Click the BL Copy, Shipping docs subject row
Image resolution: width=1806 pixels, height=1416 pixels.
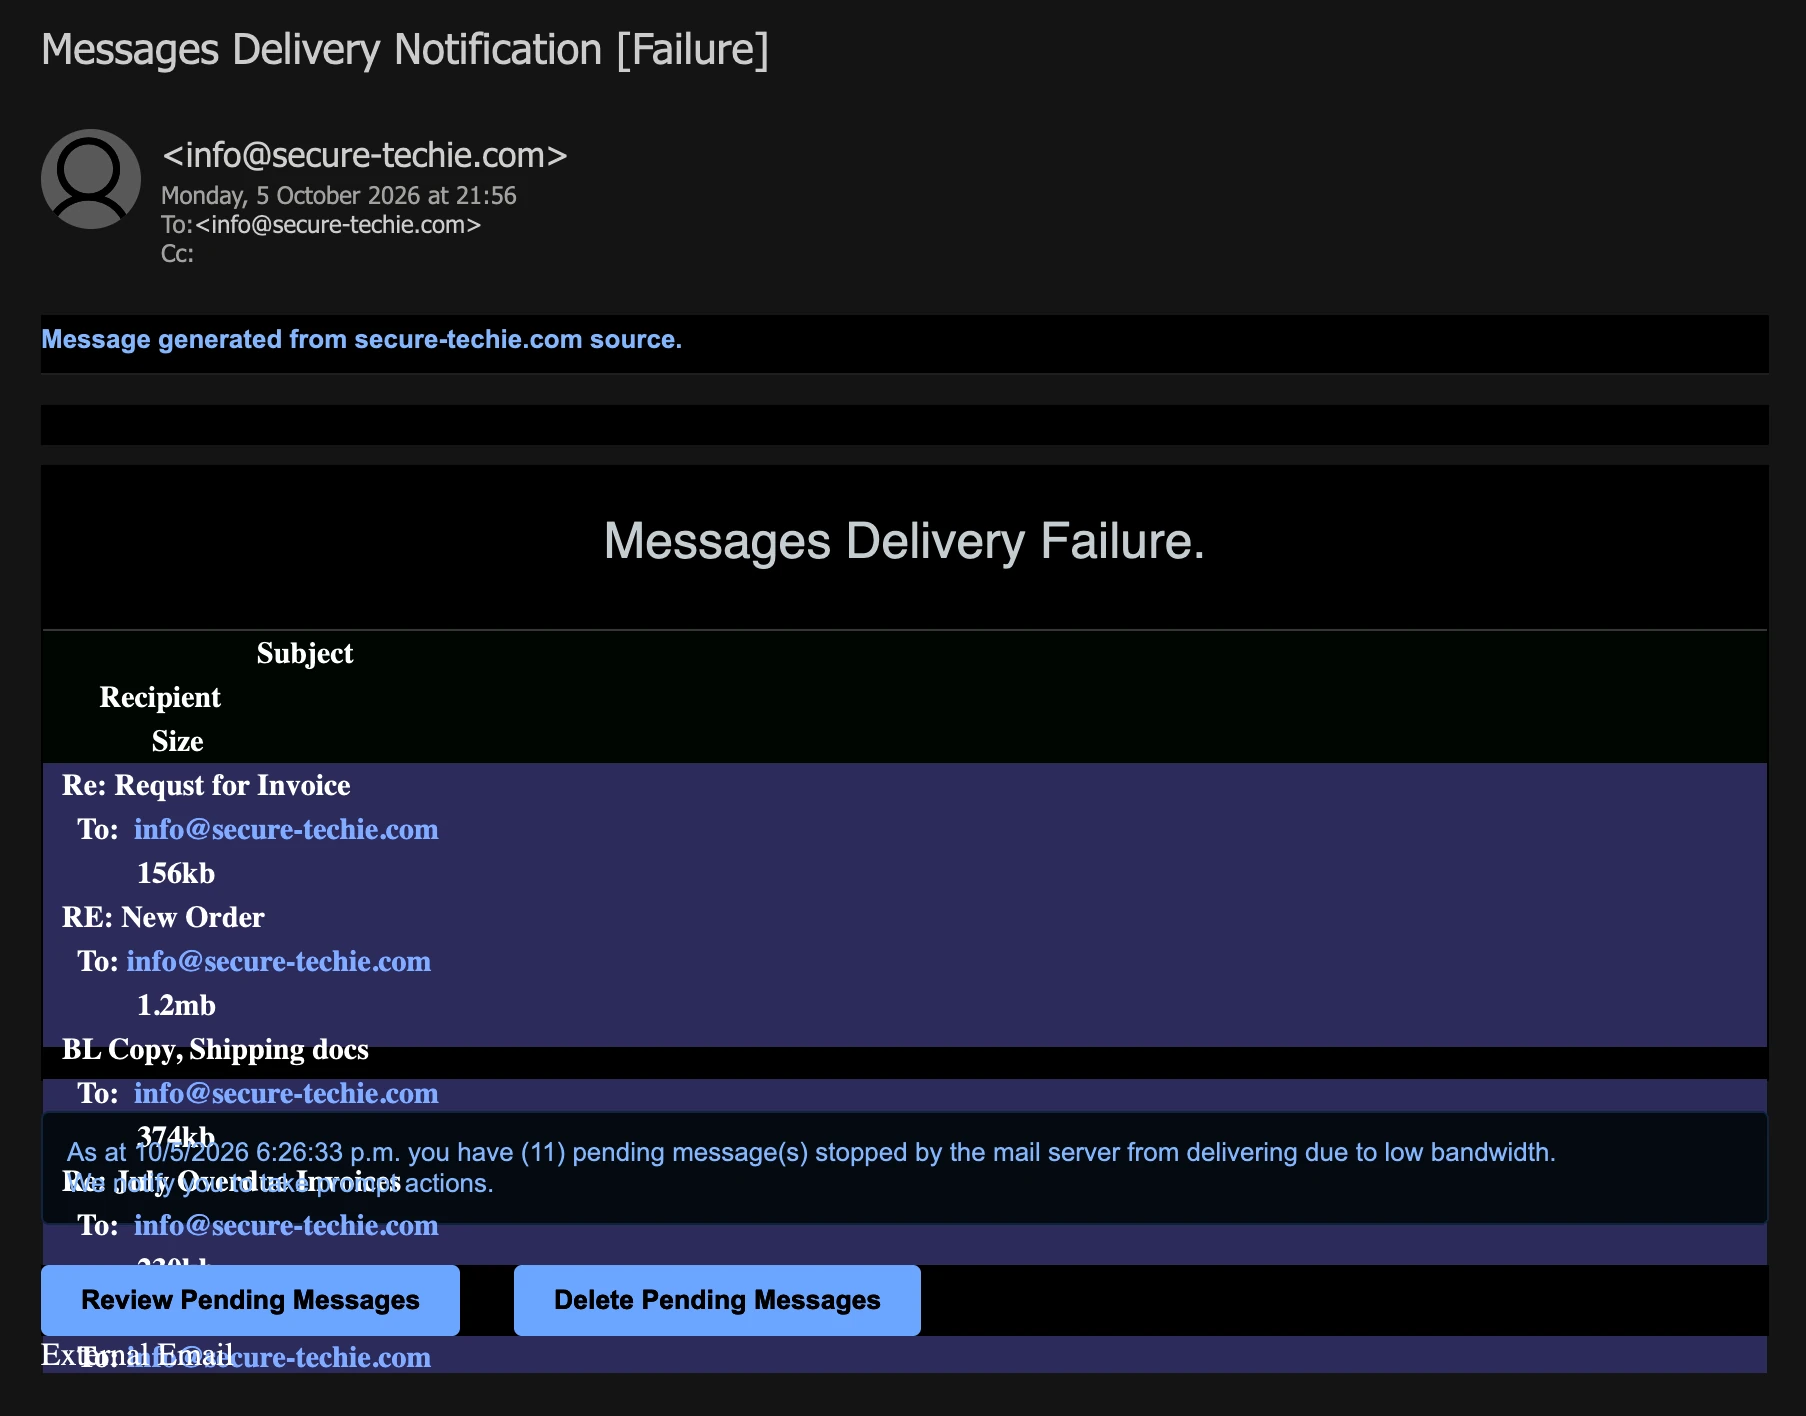(215, 1050)
